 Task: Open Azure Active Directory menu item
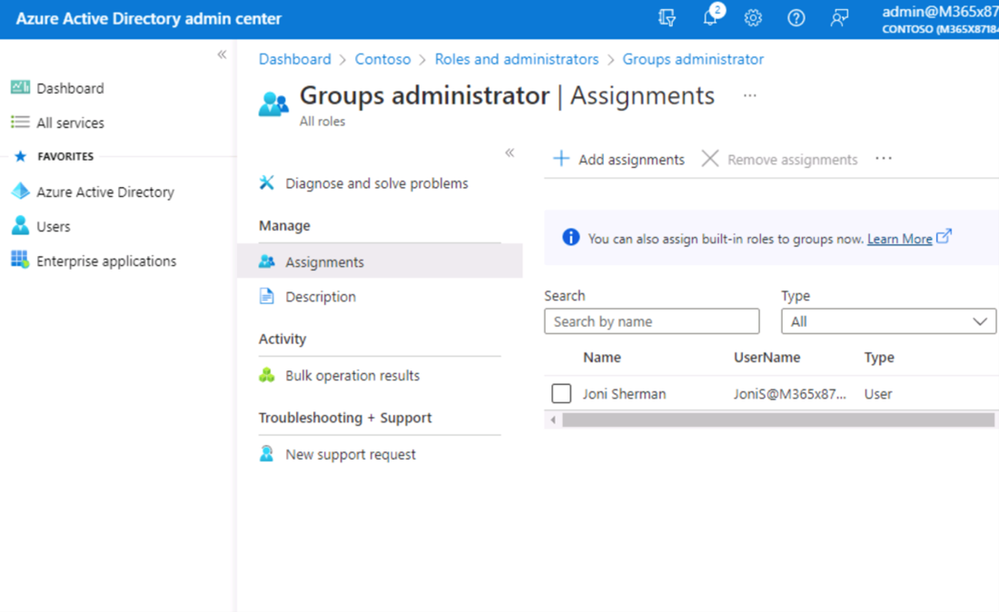pos(105,192)
